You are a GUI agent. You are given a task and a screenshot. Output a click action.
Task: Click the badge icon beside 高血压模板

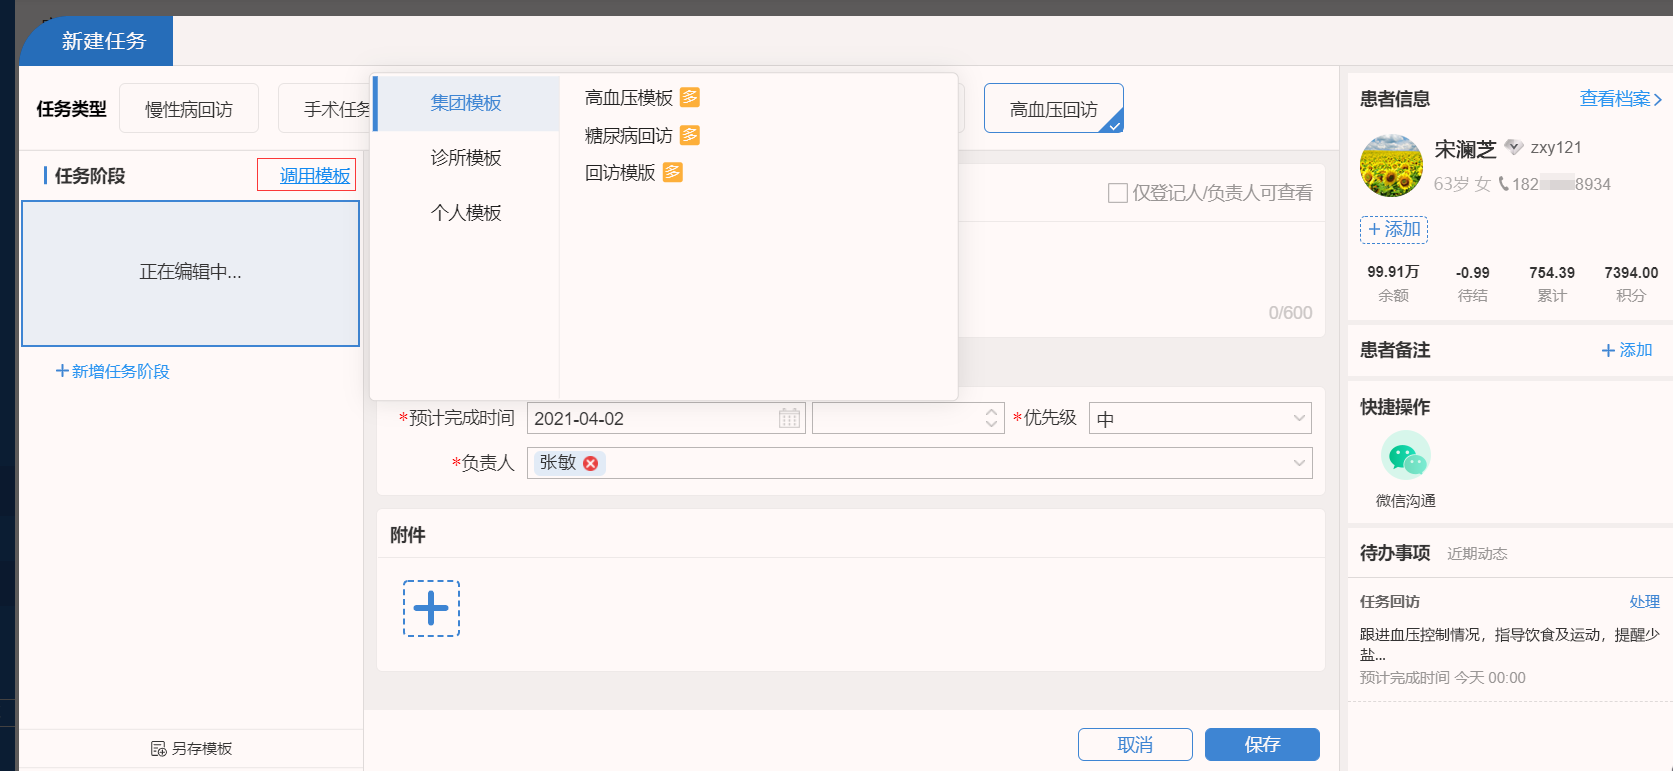(690, 97)
